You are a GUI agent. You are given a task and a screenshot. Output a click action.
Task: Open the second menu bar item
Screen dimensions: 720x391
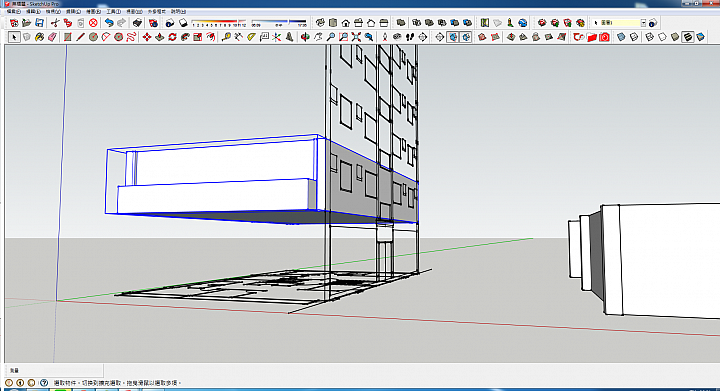tap(33, 11)
